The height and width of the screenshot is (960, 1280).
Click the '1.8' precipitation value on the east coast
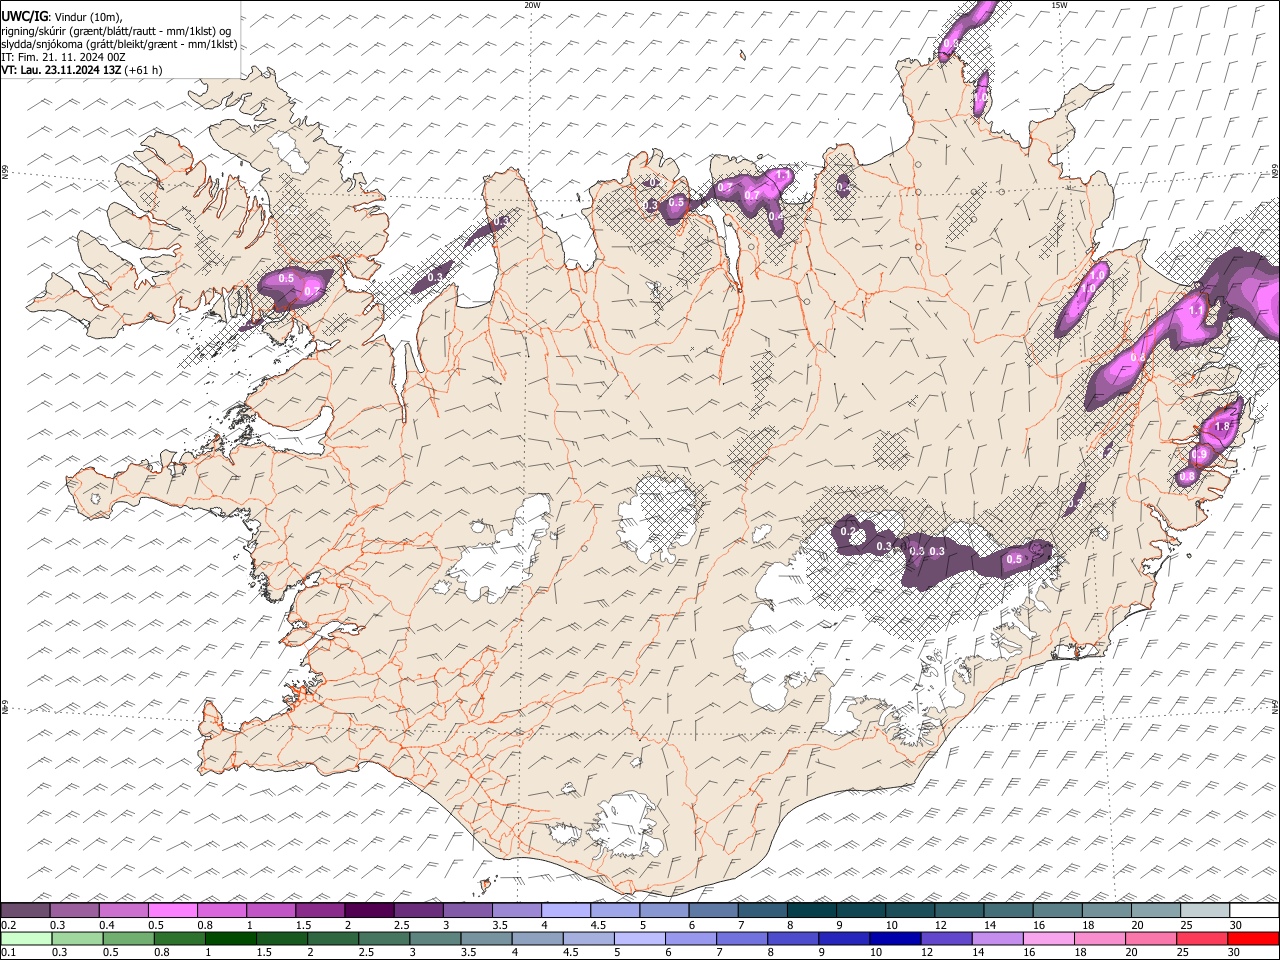click(x=1222, y=426)
